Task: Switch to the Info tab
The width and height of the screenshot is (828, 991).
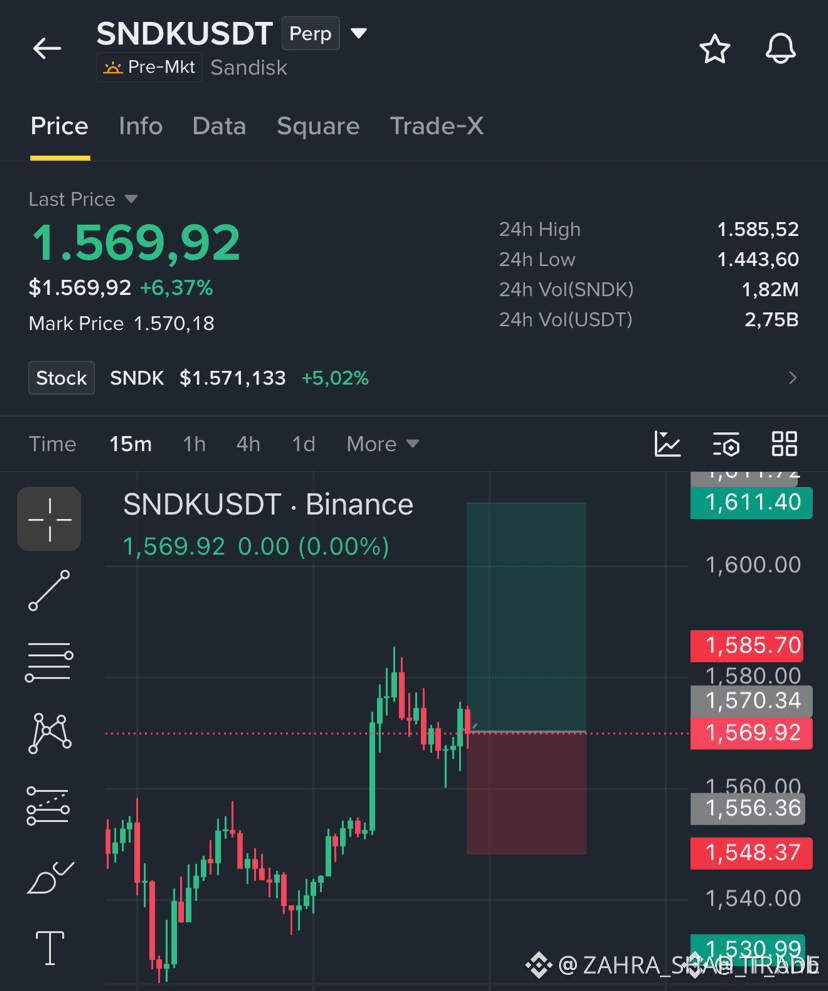Action: click(140, 126)
